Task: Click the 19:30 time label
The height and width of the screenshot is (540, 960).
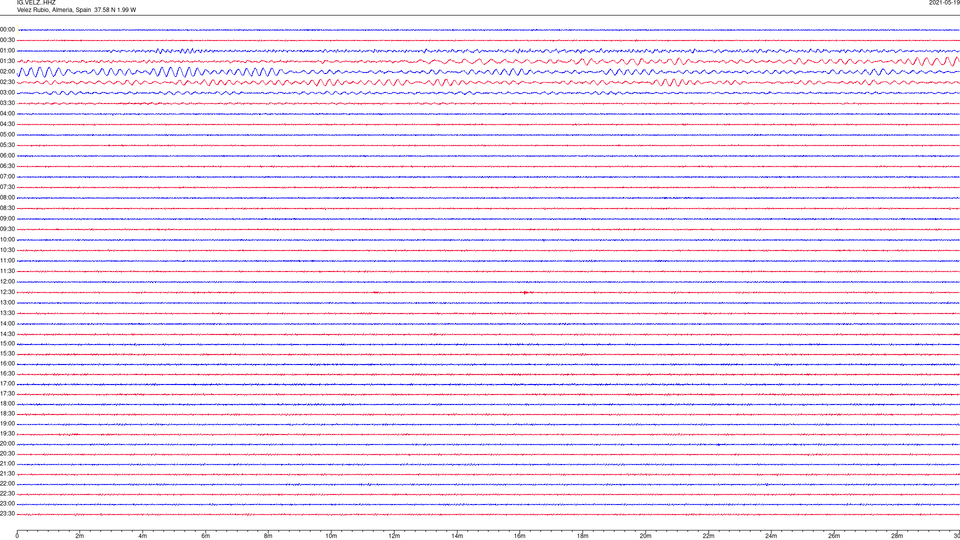Action: pos(7,434)
